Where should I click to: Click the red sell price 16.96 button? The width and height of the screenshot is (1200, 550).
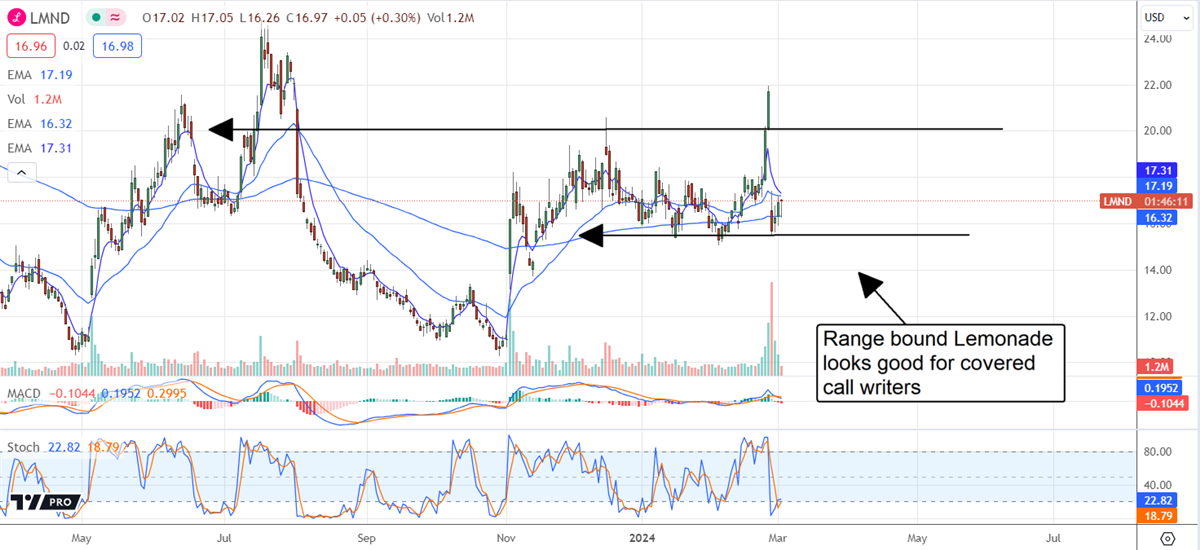point(30,45)
